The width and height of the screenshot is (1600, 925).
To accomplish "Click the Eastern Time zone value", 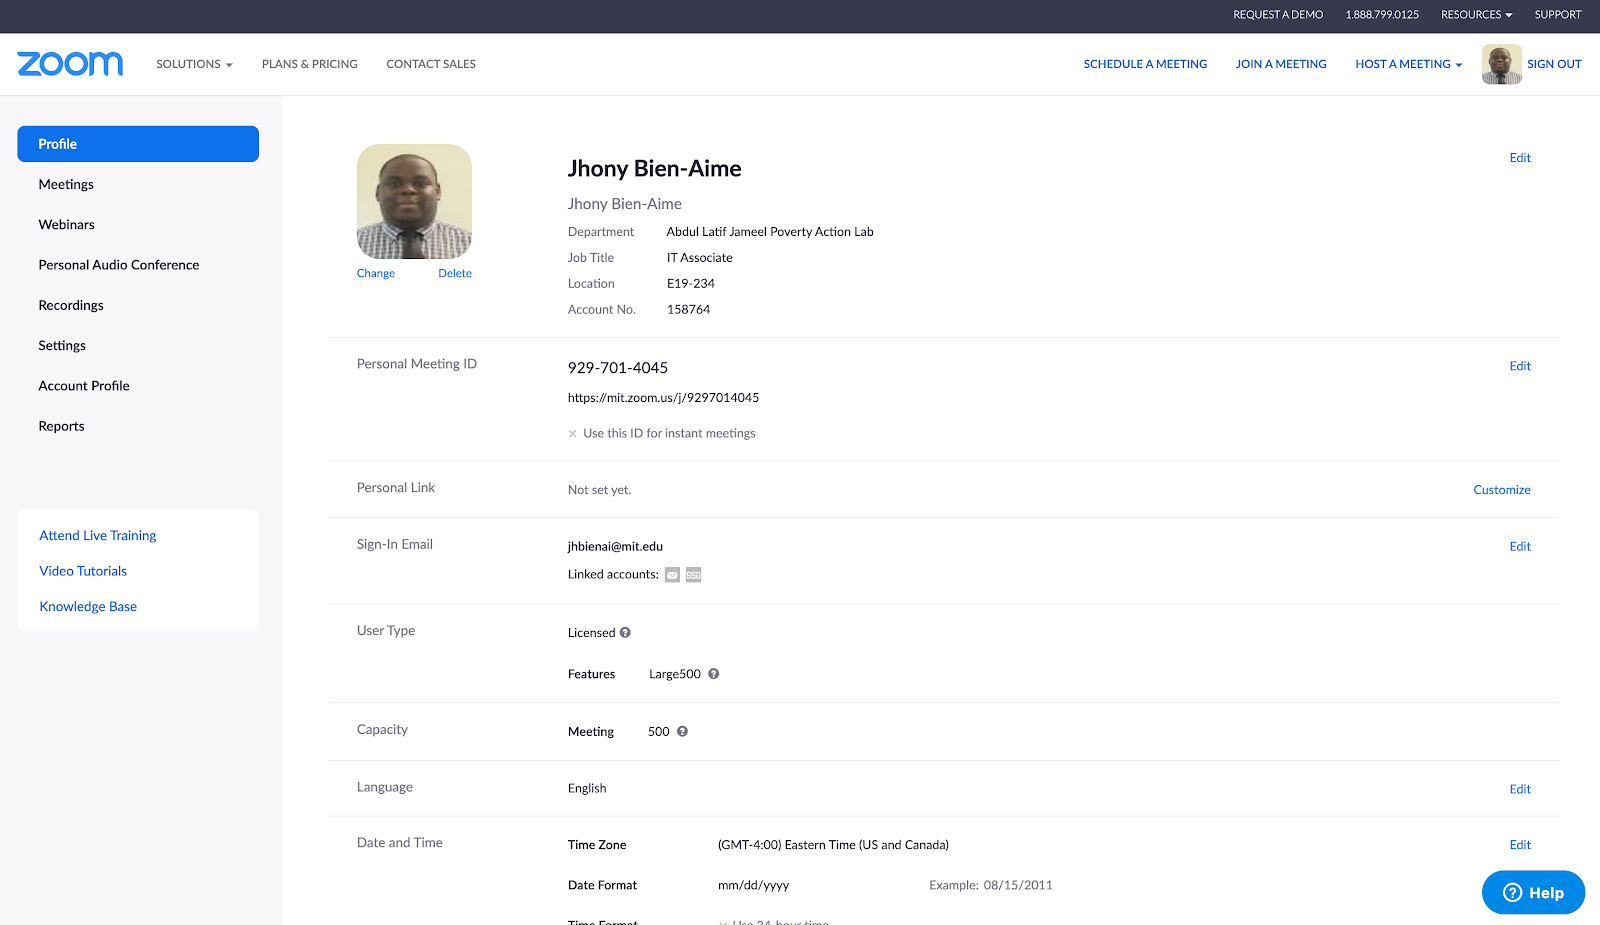I will point(833,845).
